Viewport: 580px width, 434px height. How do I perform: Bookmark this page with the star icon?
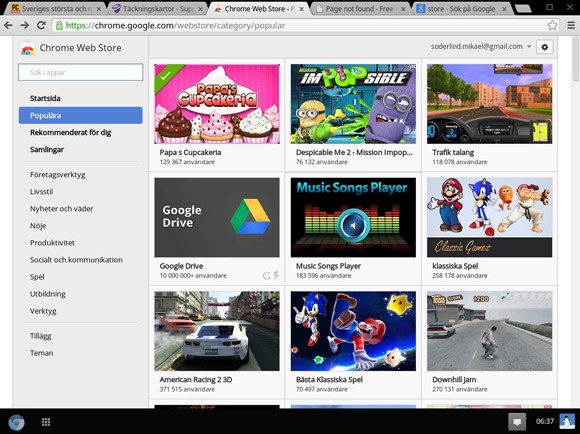(x=552, y=25)
